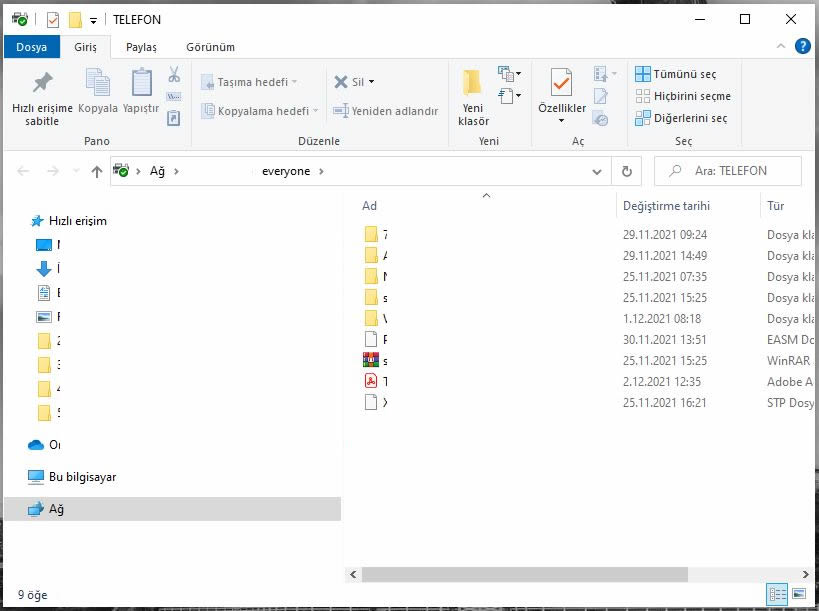Open the Dosya menu
The height and width of the screenshot is (611, 819).
point(31,47)
